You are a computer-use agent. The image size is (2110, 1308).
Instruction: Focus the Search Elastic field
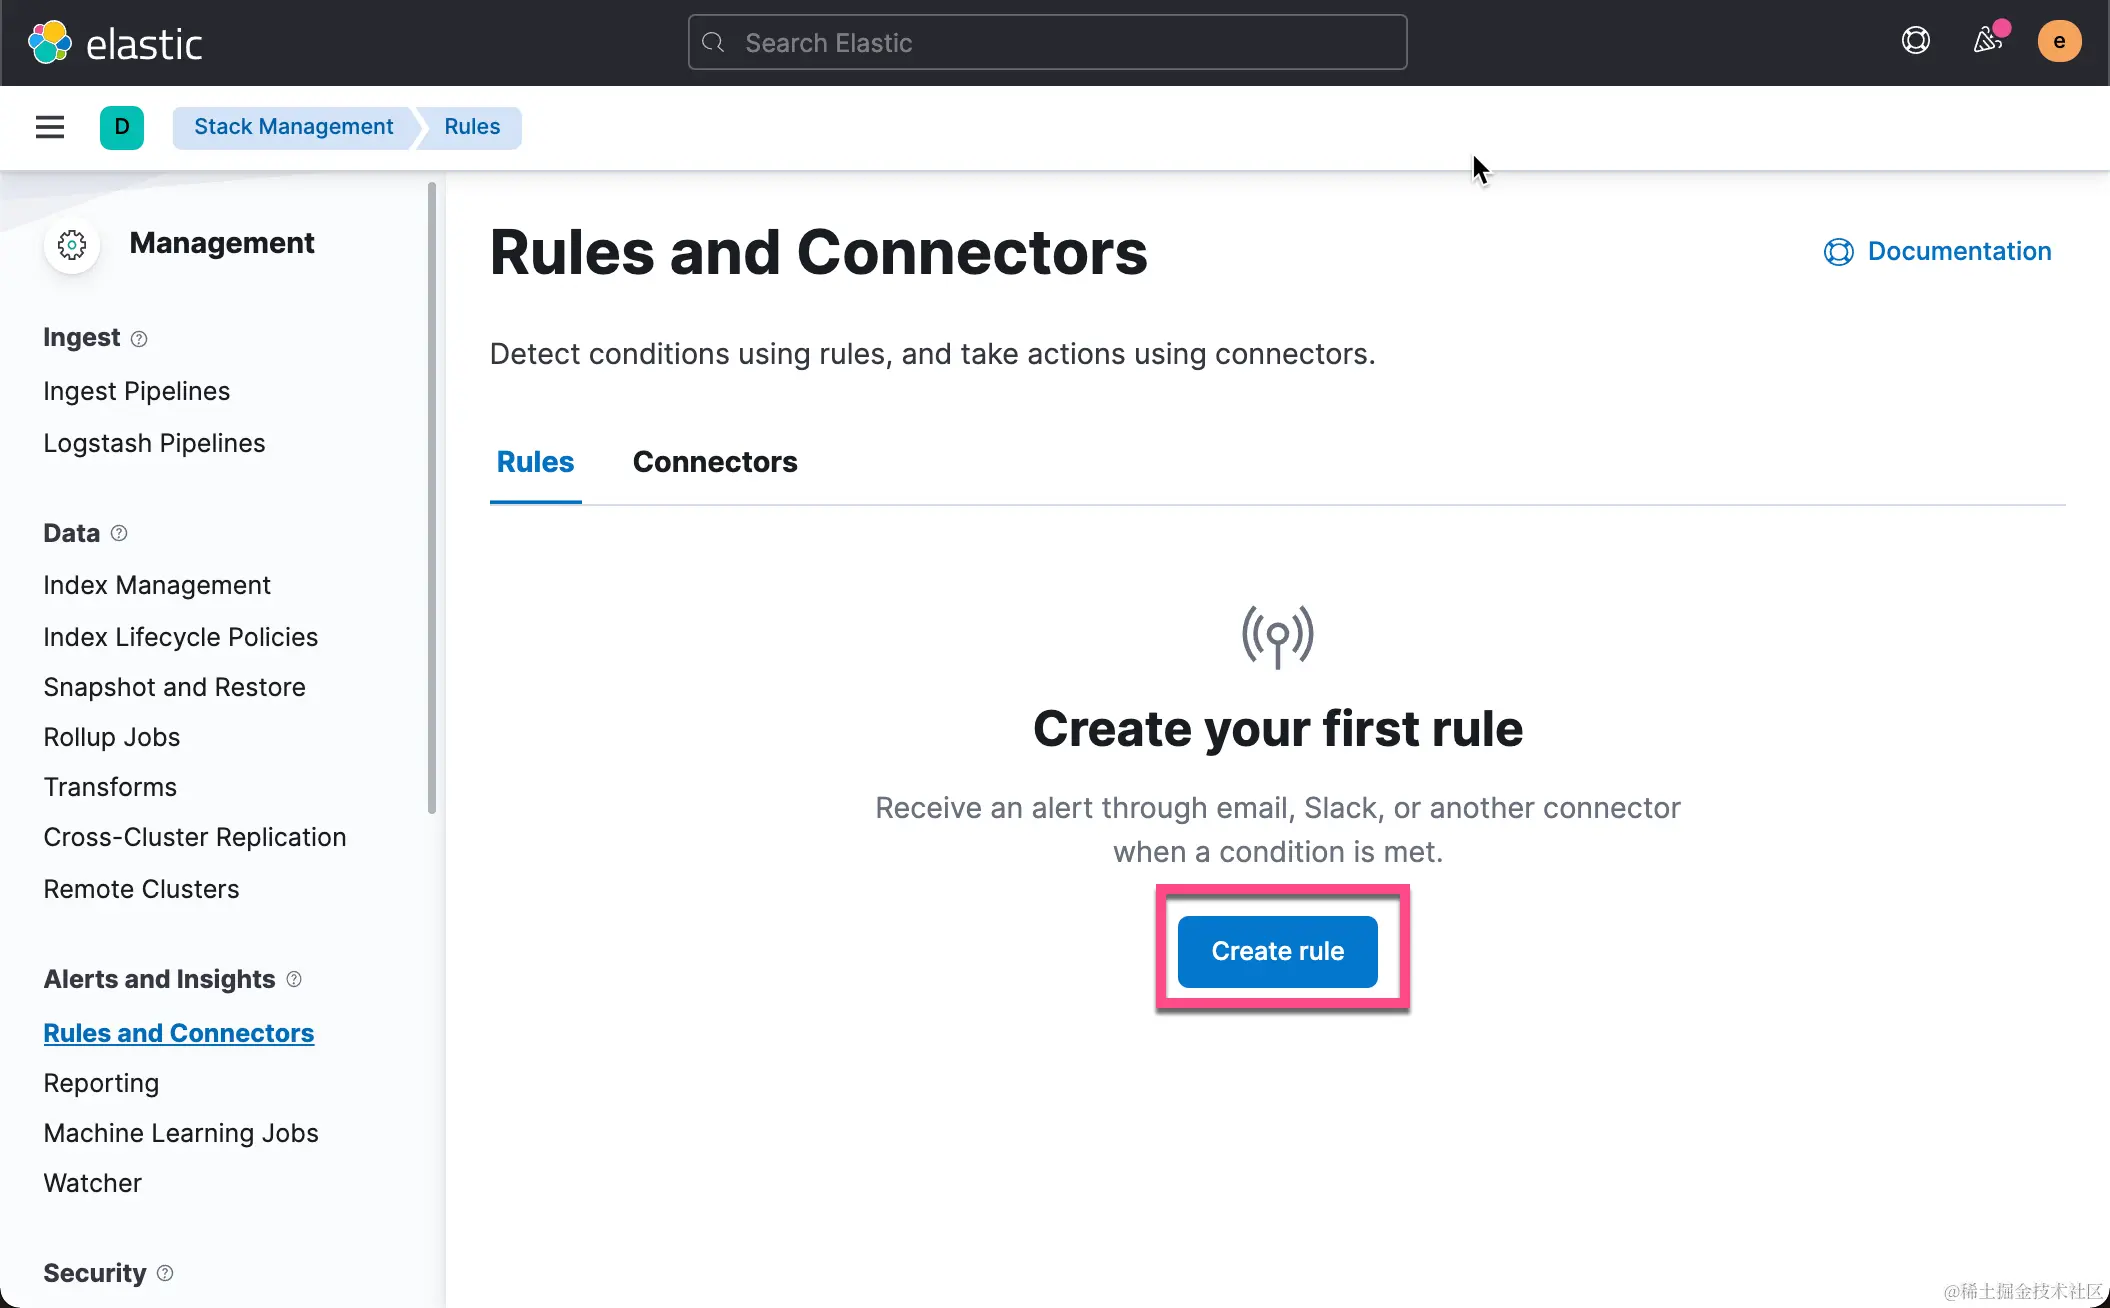(1047, 43)
